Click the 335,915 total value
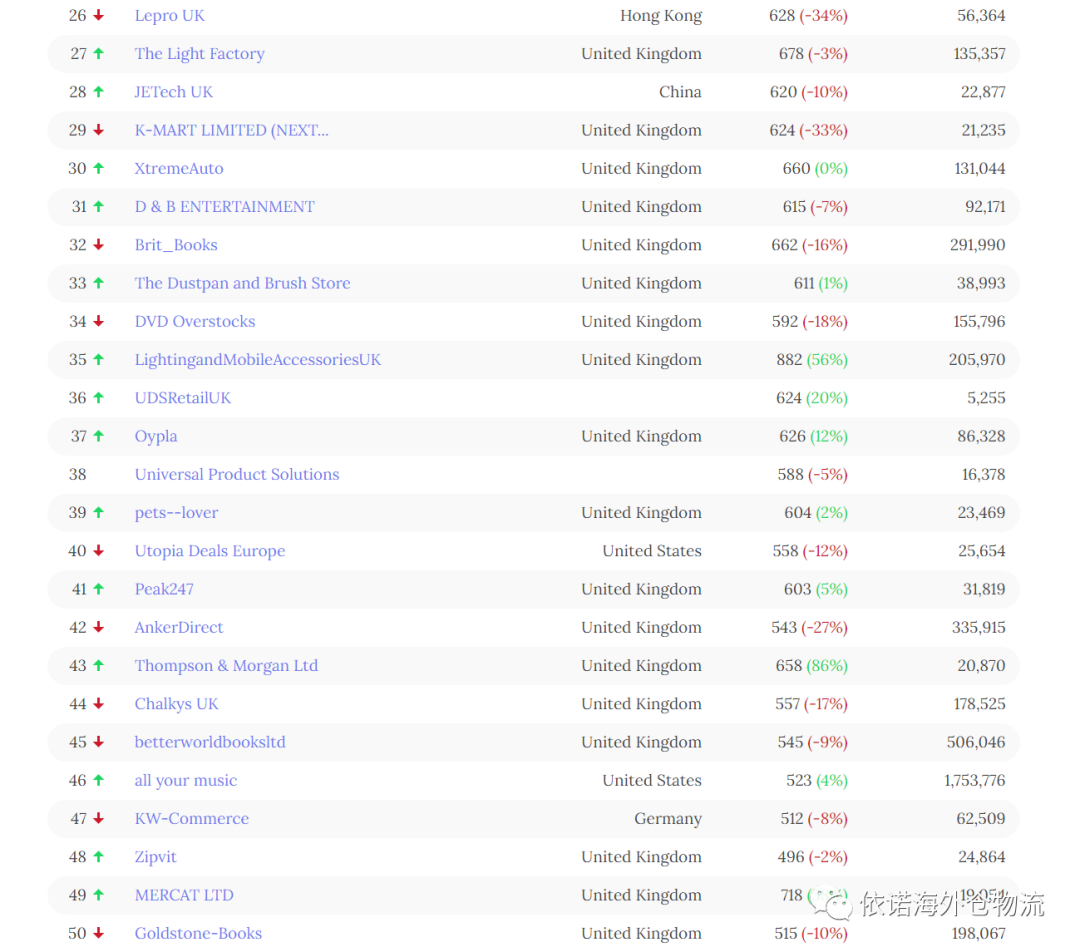The image size is (1080, 952). pyautogui.click(x=978, y=628)
